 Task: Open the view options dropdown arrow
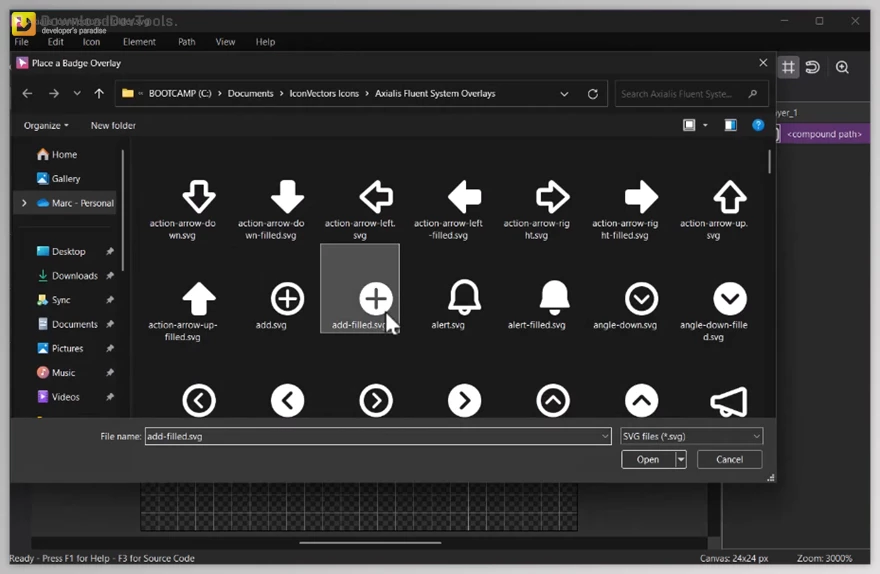(705, 126)
